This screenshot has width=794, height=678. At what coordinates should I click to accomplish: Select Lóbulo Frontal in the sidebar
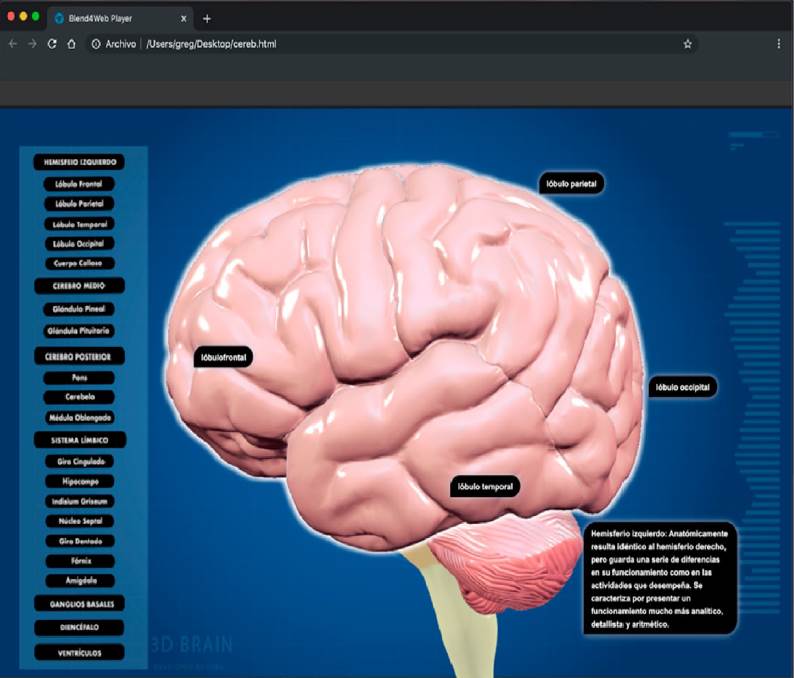[x=79, y=184]
